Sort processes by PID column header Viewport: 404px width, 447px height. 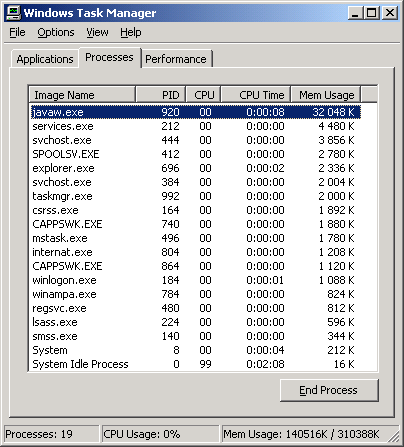pos(161,95)
